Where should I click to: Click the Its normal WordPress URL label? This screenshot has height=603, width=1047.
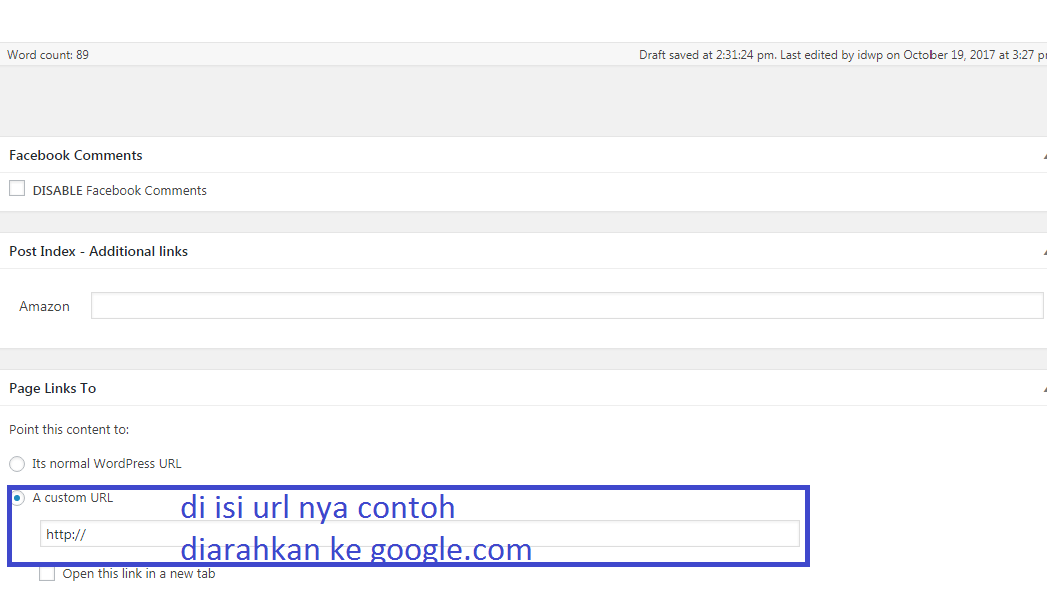[107, 464]
